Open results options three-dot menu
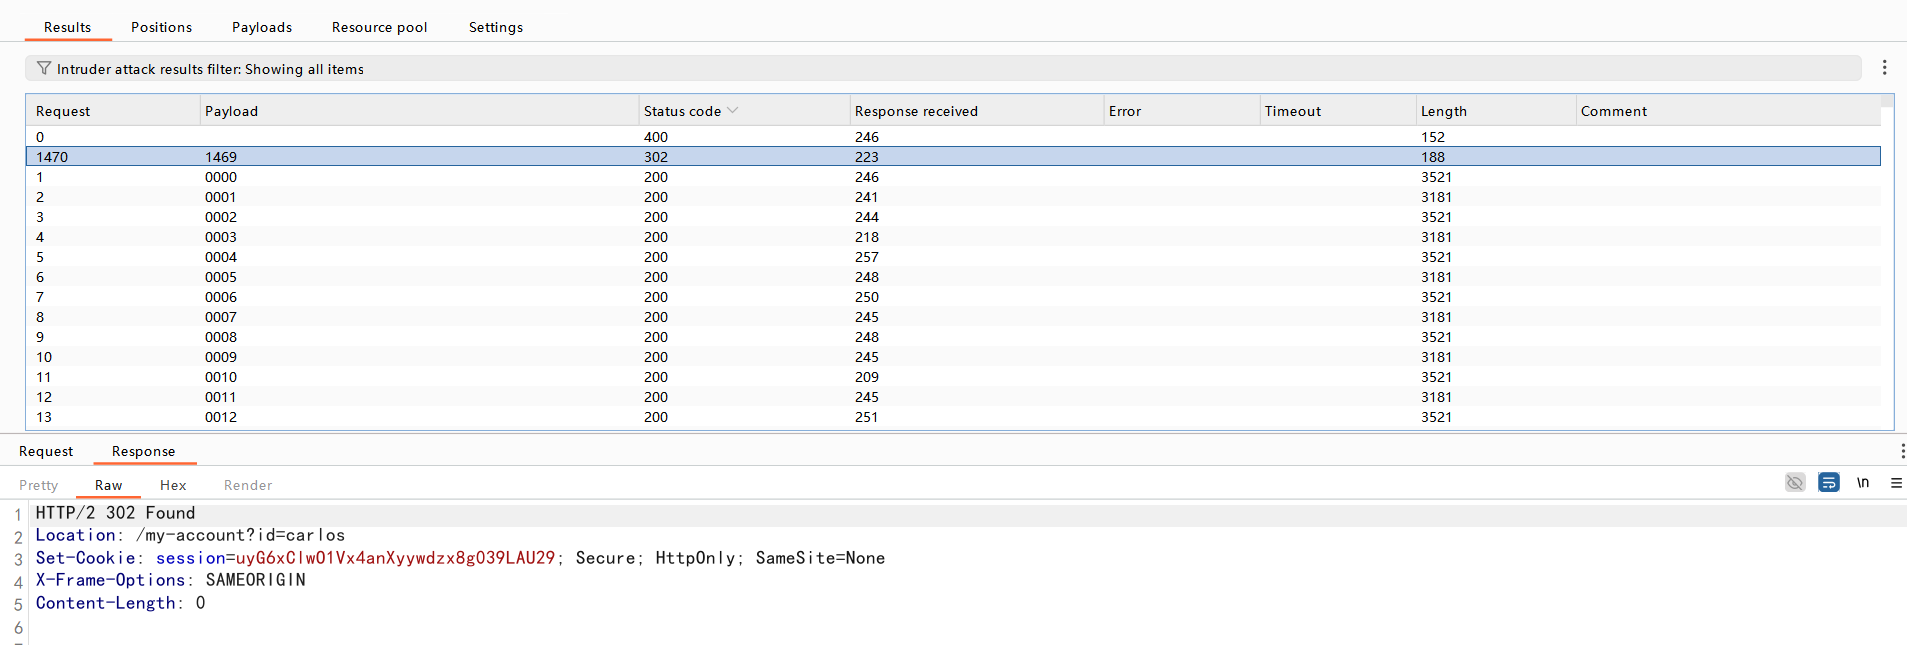The width and height of the screenshot is (1907, 645). click(x=1884, y=68)
